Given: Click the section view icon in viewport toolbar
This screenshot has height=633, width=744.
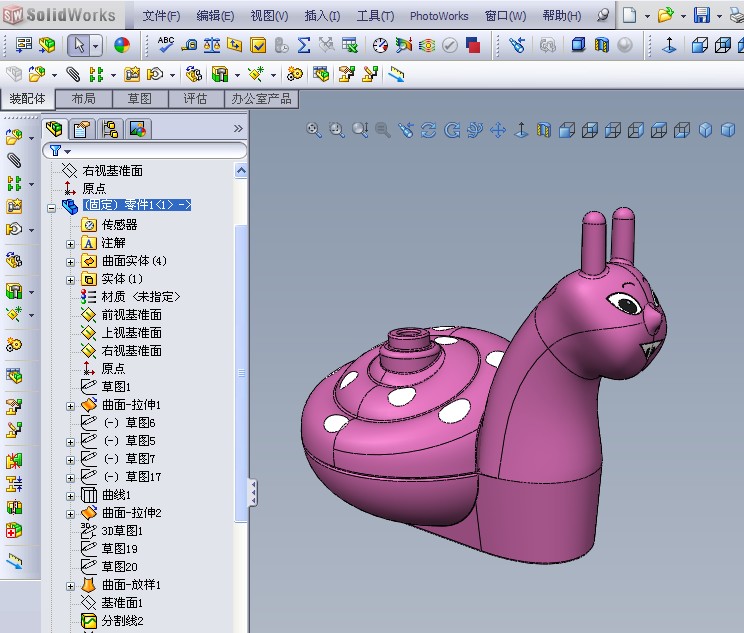Looking at the screenshot, I should (544, 130).
